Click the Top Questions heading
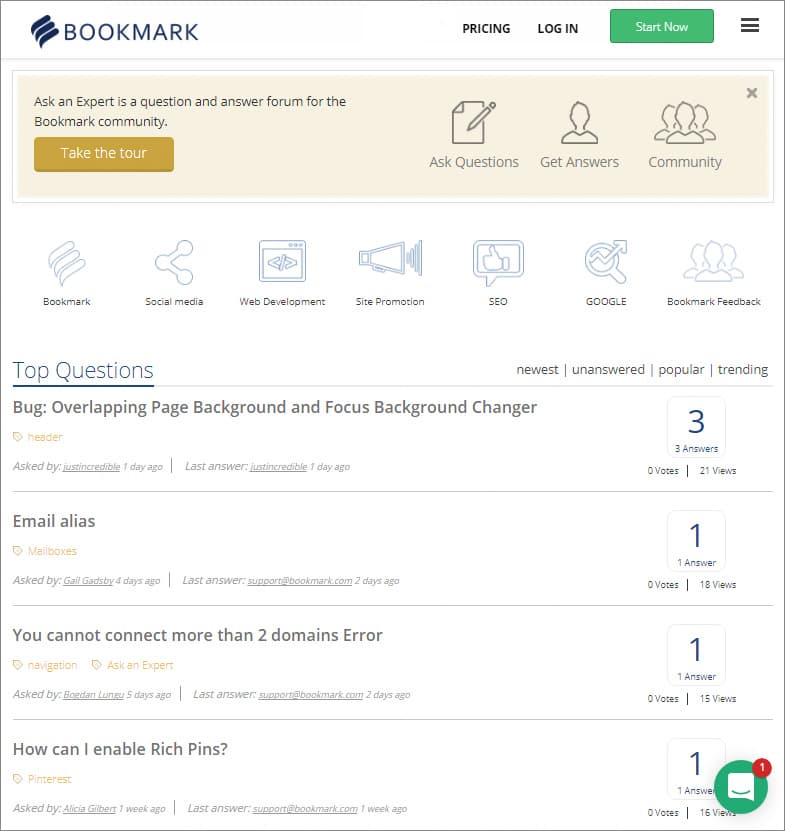This screenshot has width=785, height=831. [x=83, y=370]
